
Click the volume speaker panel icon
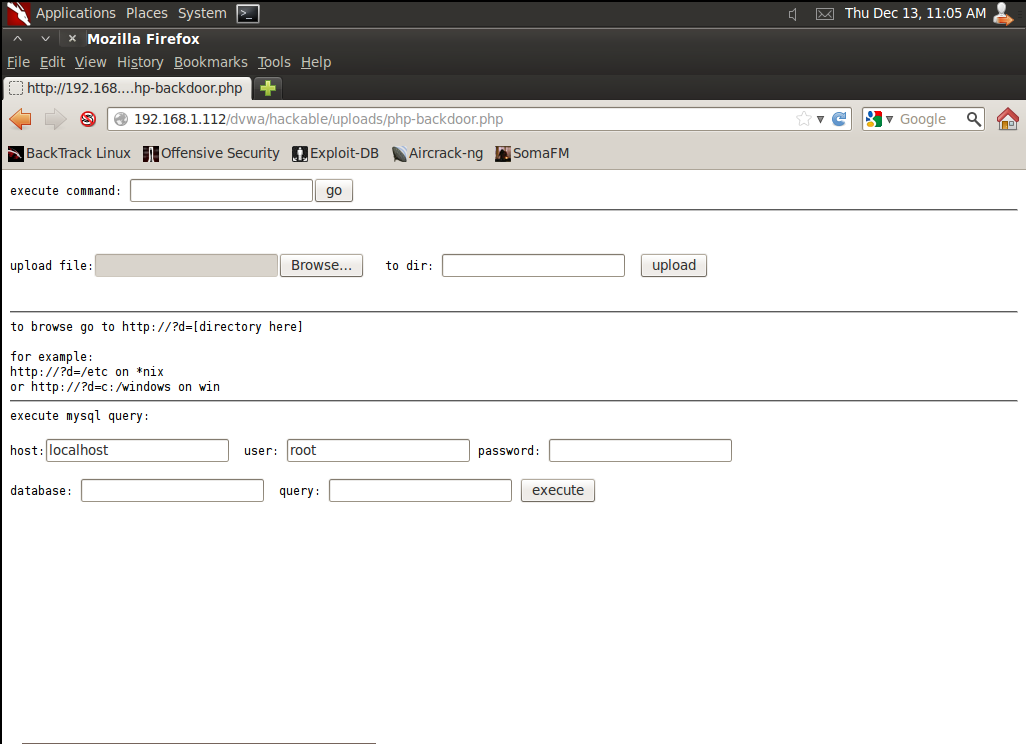pos(792,14)
